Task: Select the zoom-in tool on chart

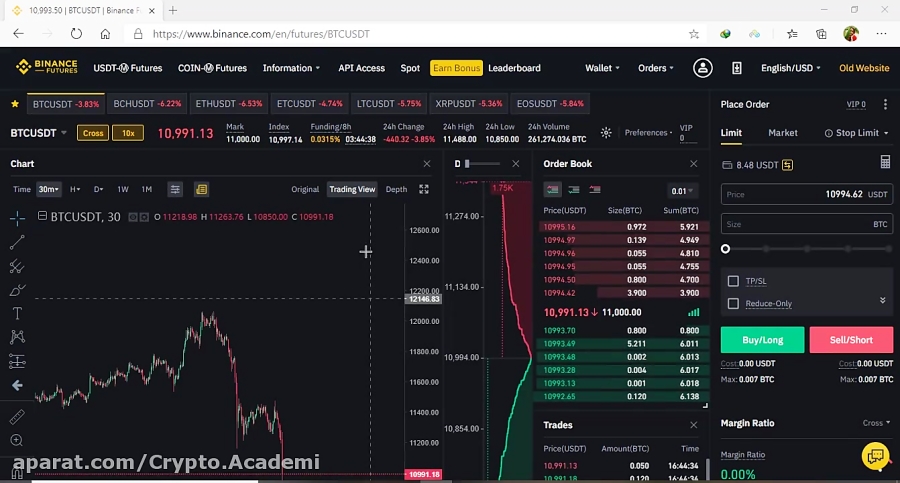Action: [x=17, y=441]
